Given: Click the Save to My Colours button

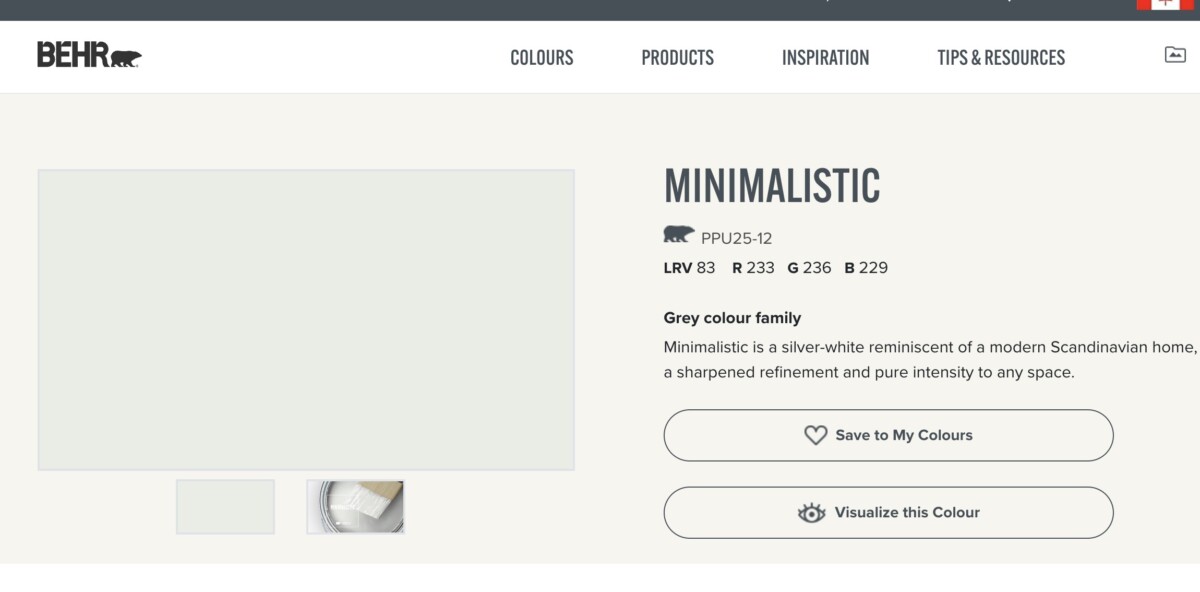Looking at the screenshot, I should pyautogui.click(x=888, y=435).
